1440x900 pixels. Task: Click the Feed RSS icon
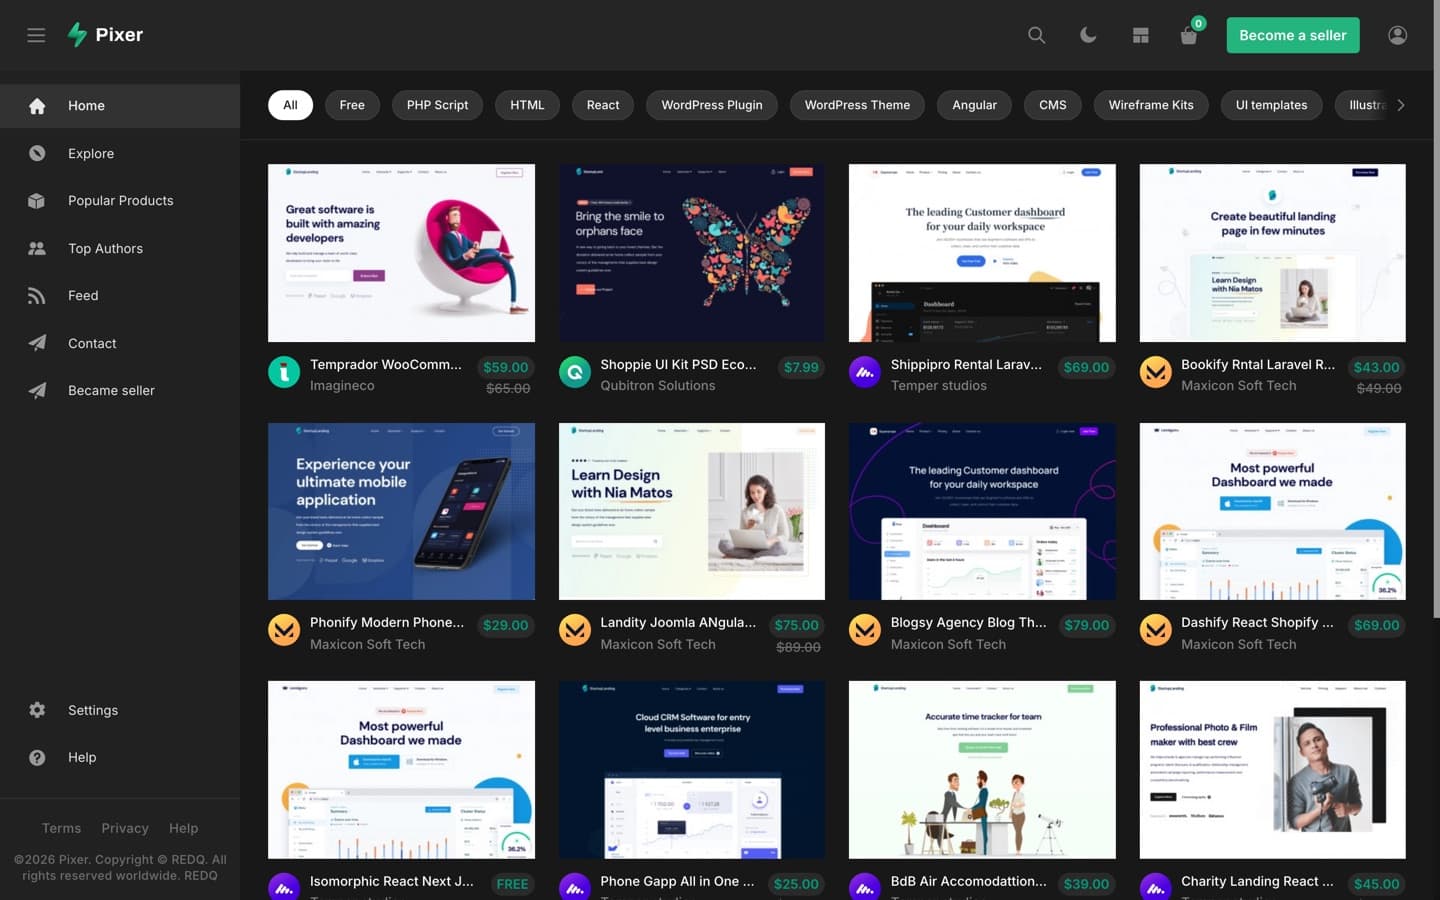coord(37,296)
